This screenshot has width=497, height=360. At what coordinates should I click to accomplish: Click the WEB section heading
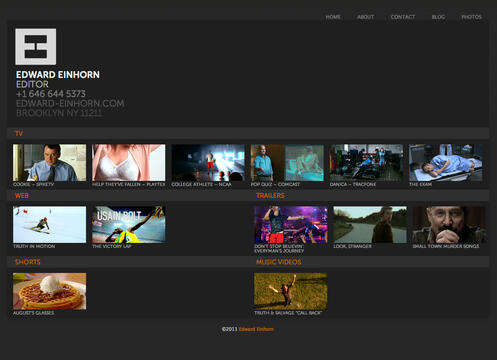point(22,196)
